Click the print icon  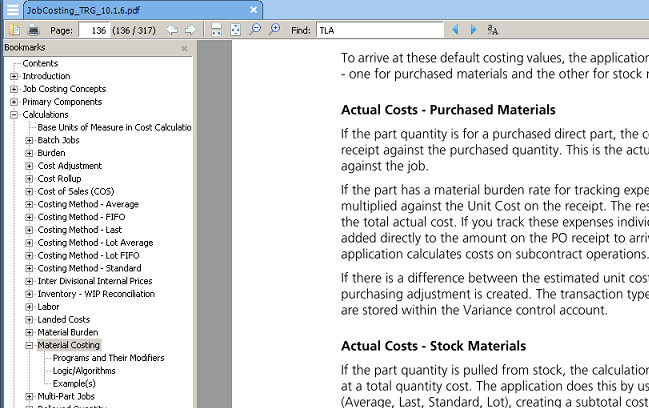coord(34,30)
